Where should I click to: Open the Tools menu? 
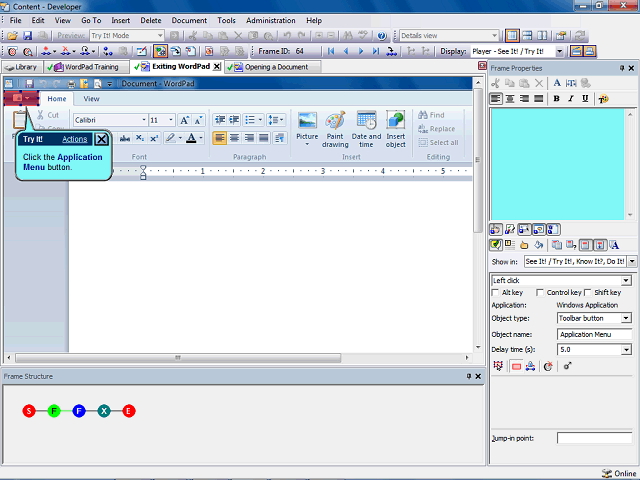tap(226, 20)
